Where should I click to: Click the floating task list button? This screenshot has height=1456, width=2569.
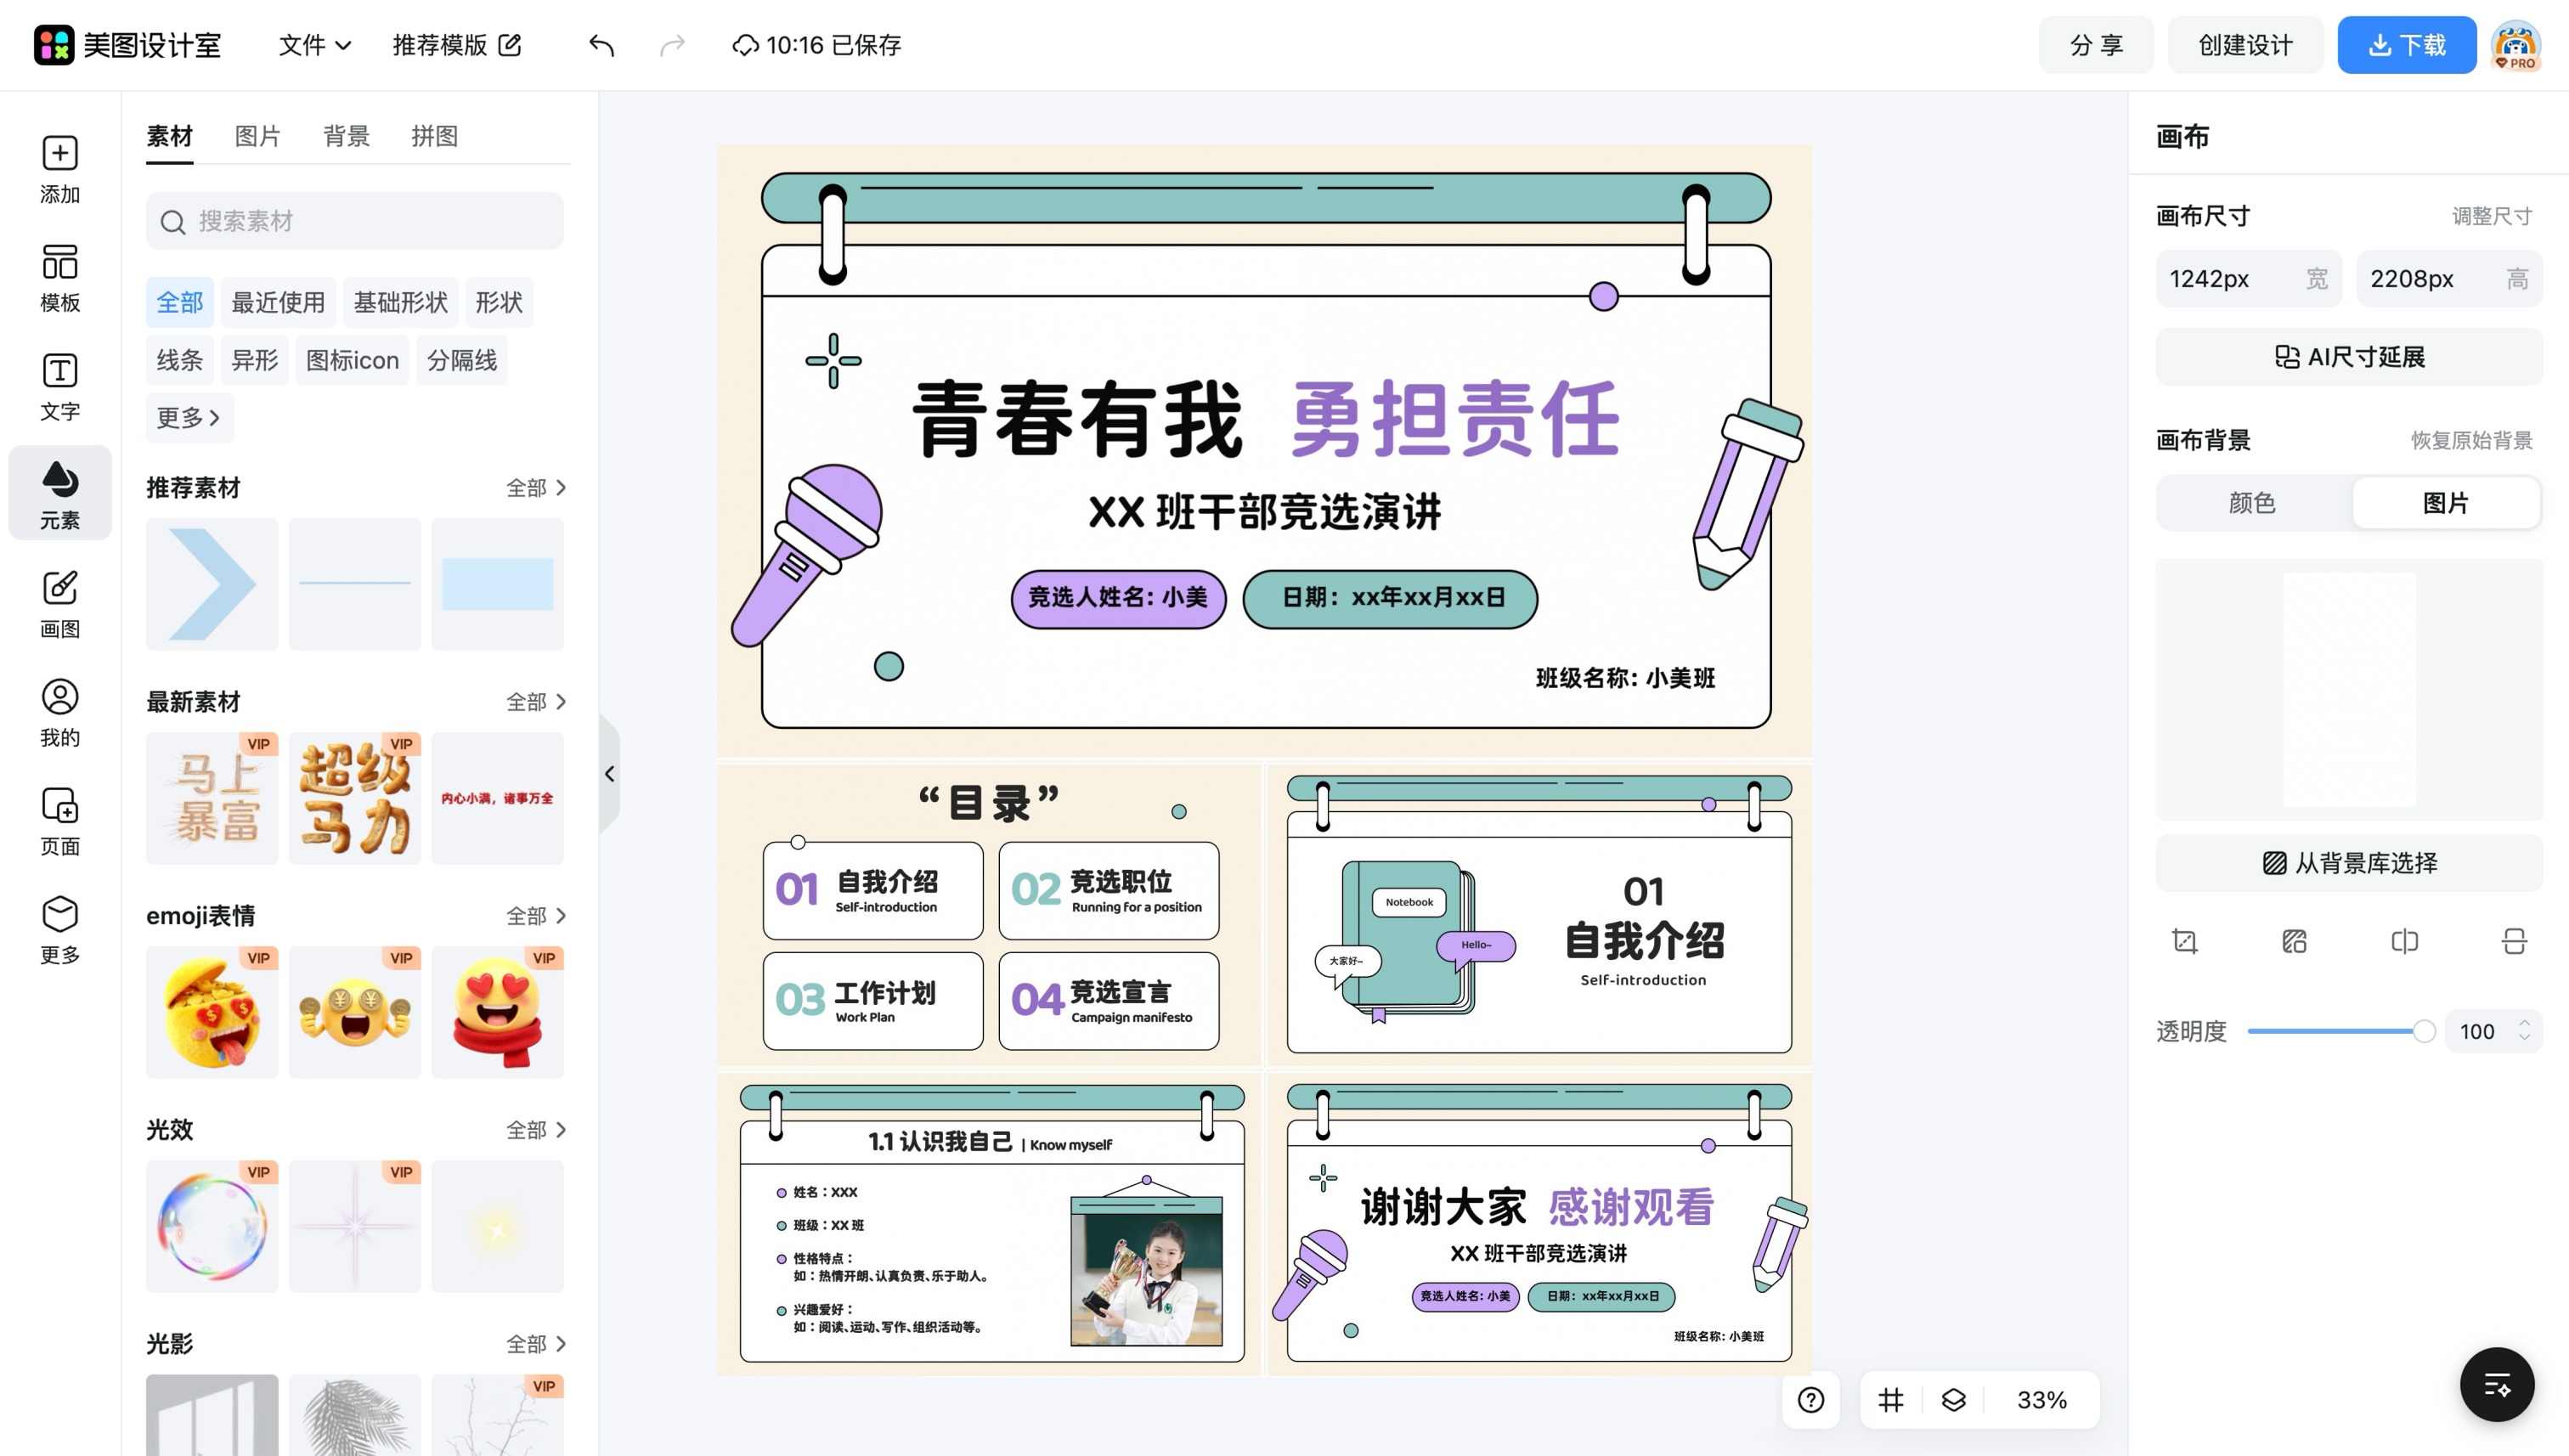pyautogui.click(x=2497, y=1385)
